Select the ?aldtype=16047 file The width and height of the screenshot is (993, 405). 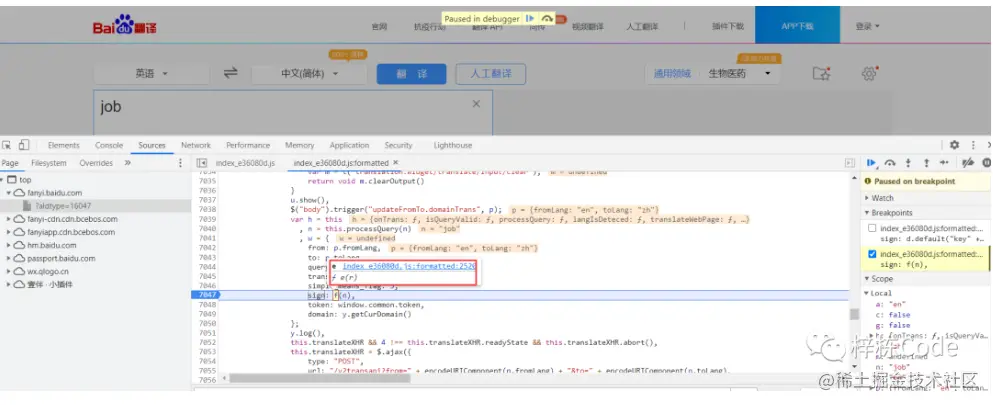63,206
